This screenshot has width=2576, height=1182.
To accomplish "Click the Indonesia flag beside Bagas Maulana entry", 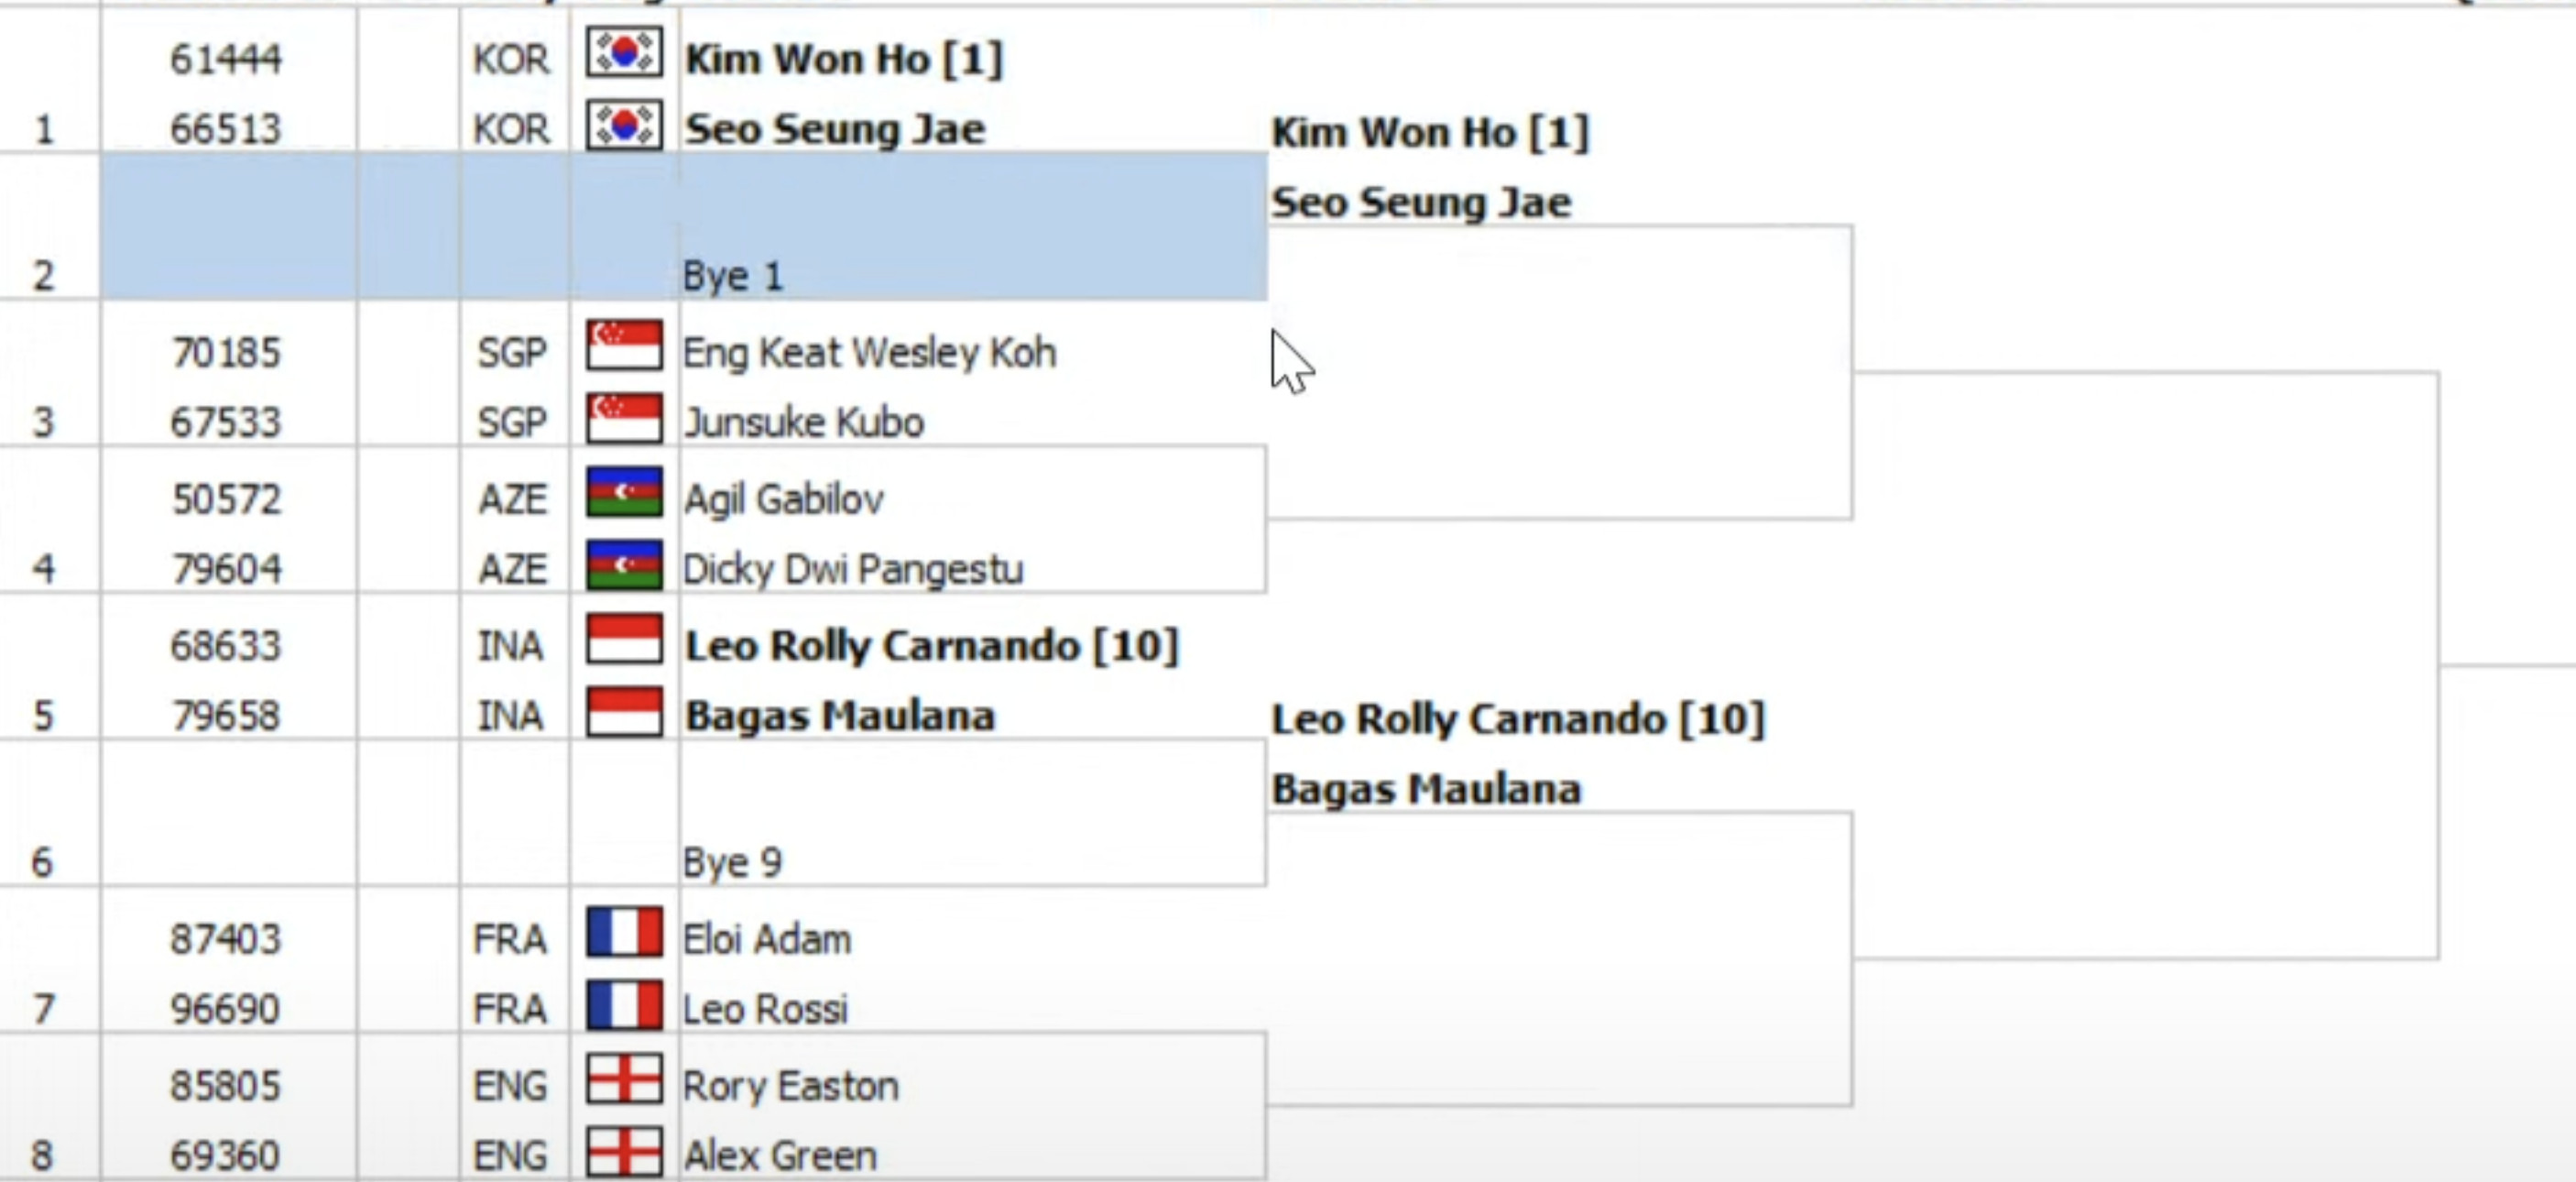I will coord(624,712).
